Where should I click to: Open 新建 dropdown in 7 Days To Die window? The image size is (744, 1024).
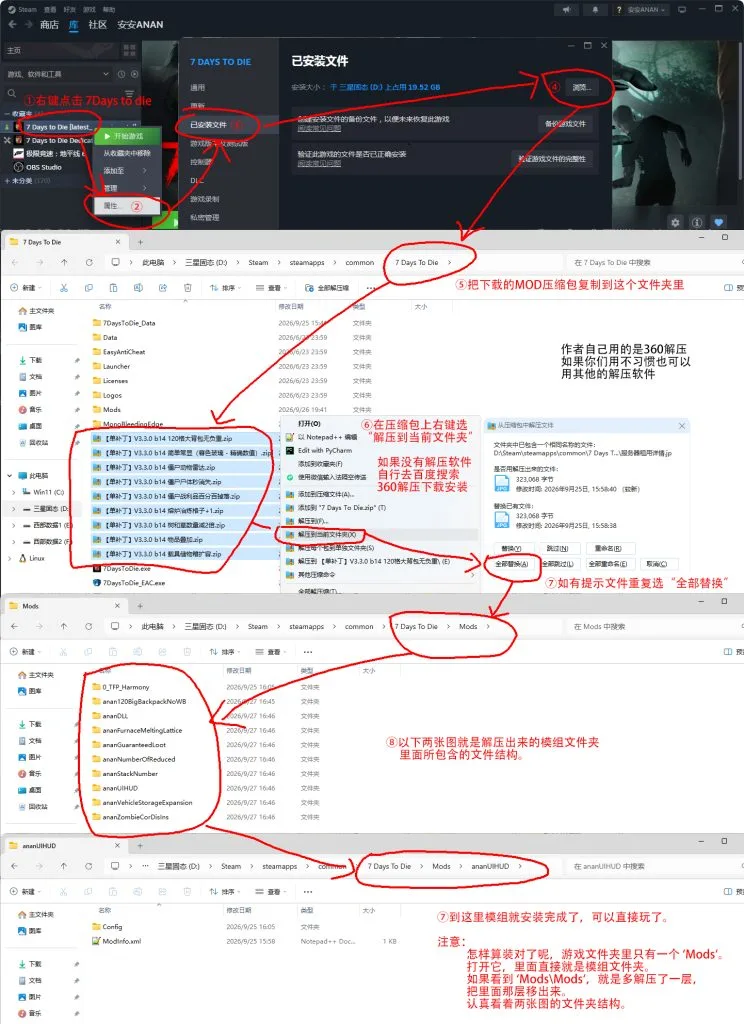coord(26,288)
